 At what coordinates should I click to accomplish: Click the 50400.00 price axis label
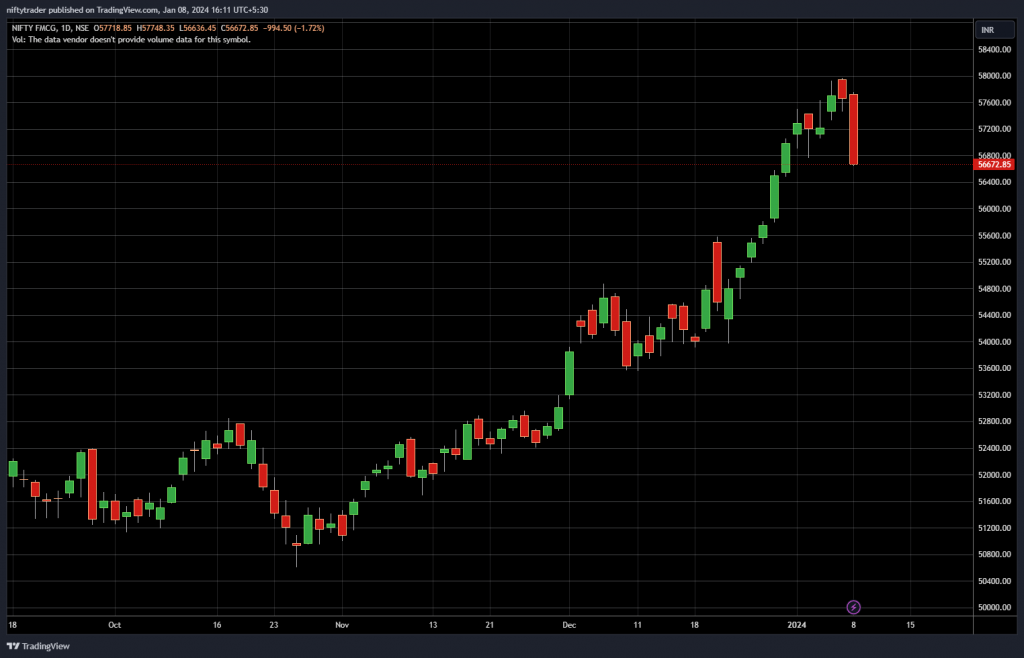click(x=995, y=581)
